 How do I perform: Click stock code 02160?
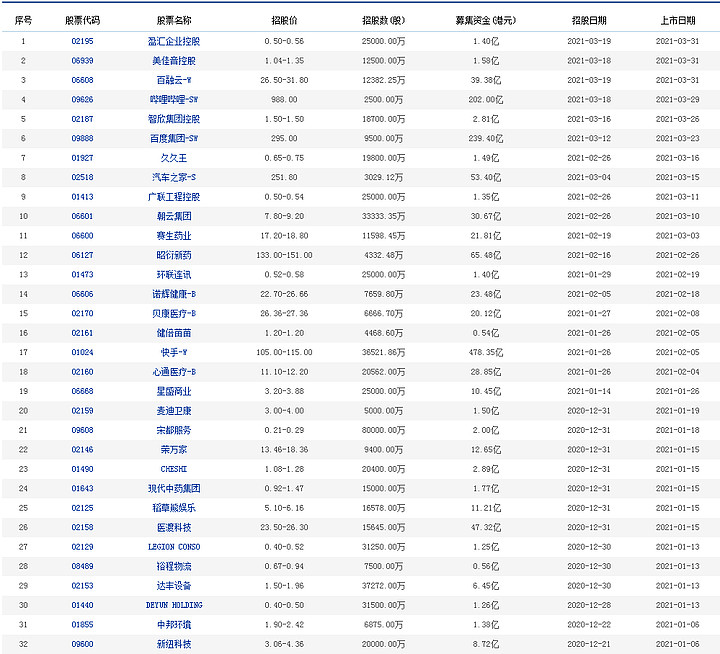(x=82, y=372)
